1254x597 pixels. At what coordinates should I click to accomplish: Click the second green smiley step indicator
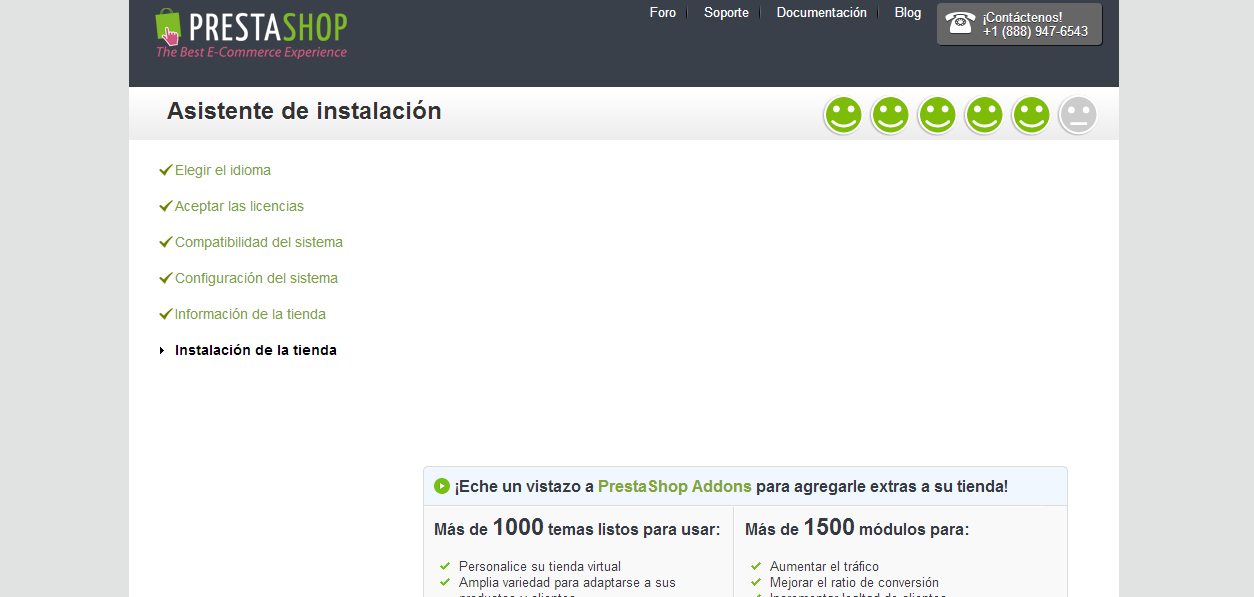coord(890,115)
